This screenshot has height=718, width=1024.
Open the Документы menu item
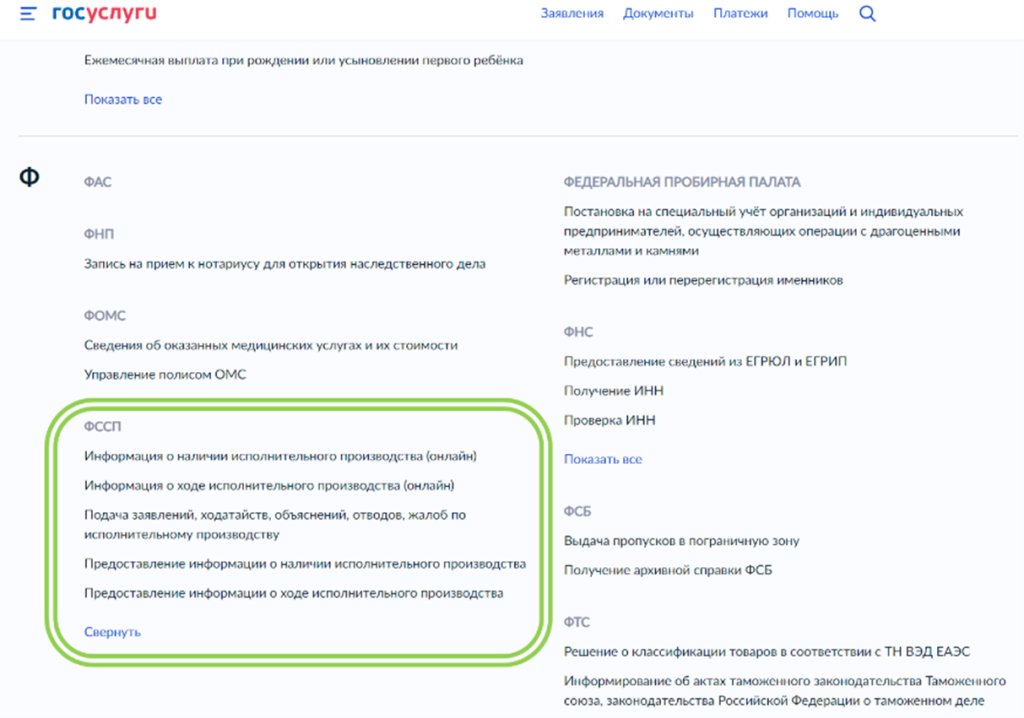pyautogui.click(x=656, y=13)
